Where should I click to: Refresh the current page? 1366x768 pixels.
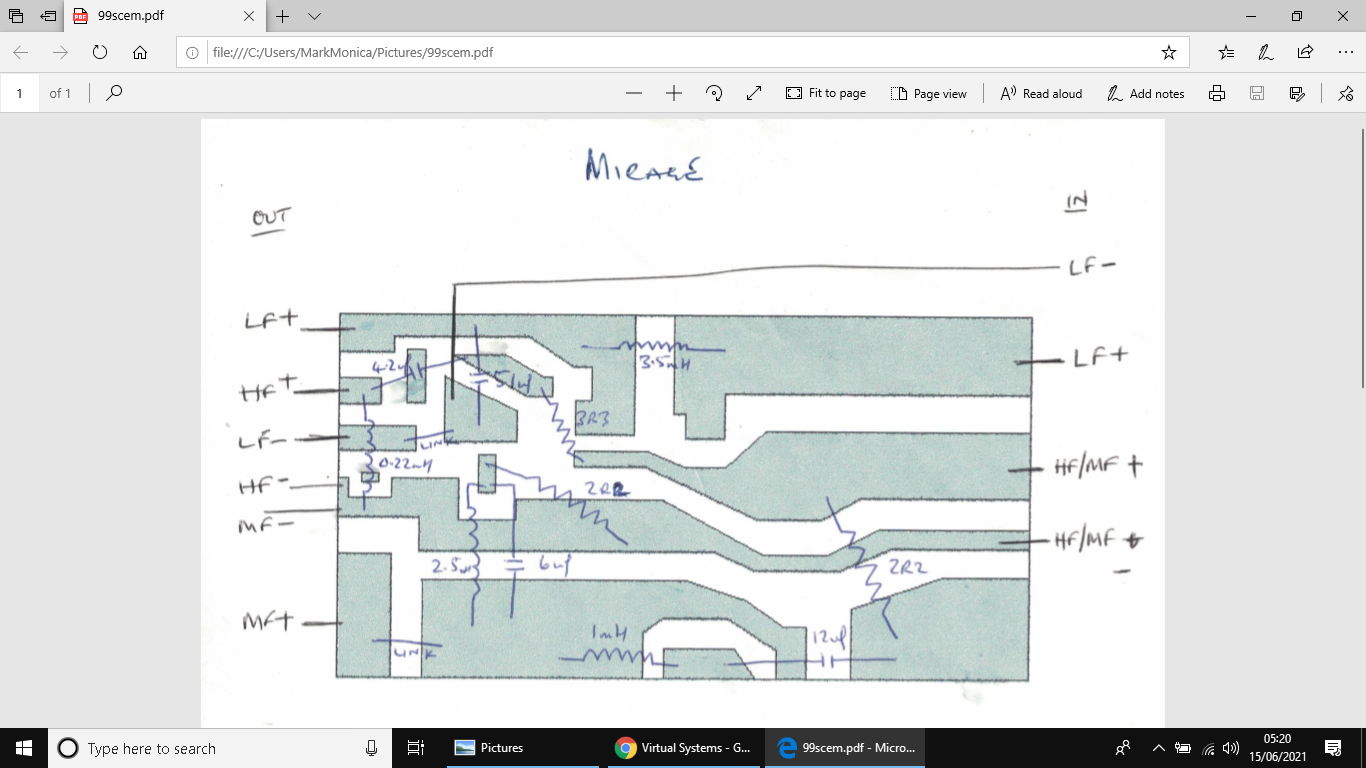tap(99, 52)
